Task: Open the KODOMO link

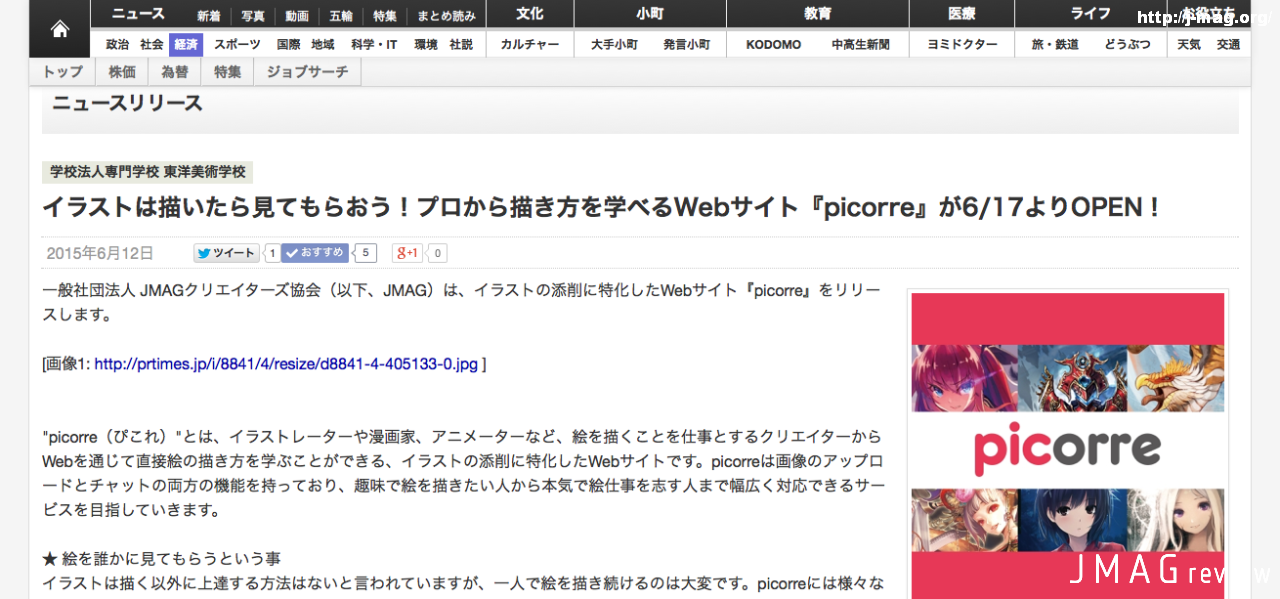Action: click(774, 44)
